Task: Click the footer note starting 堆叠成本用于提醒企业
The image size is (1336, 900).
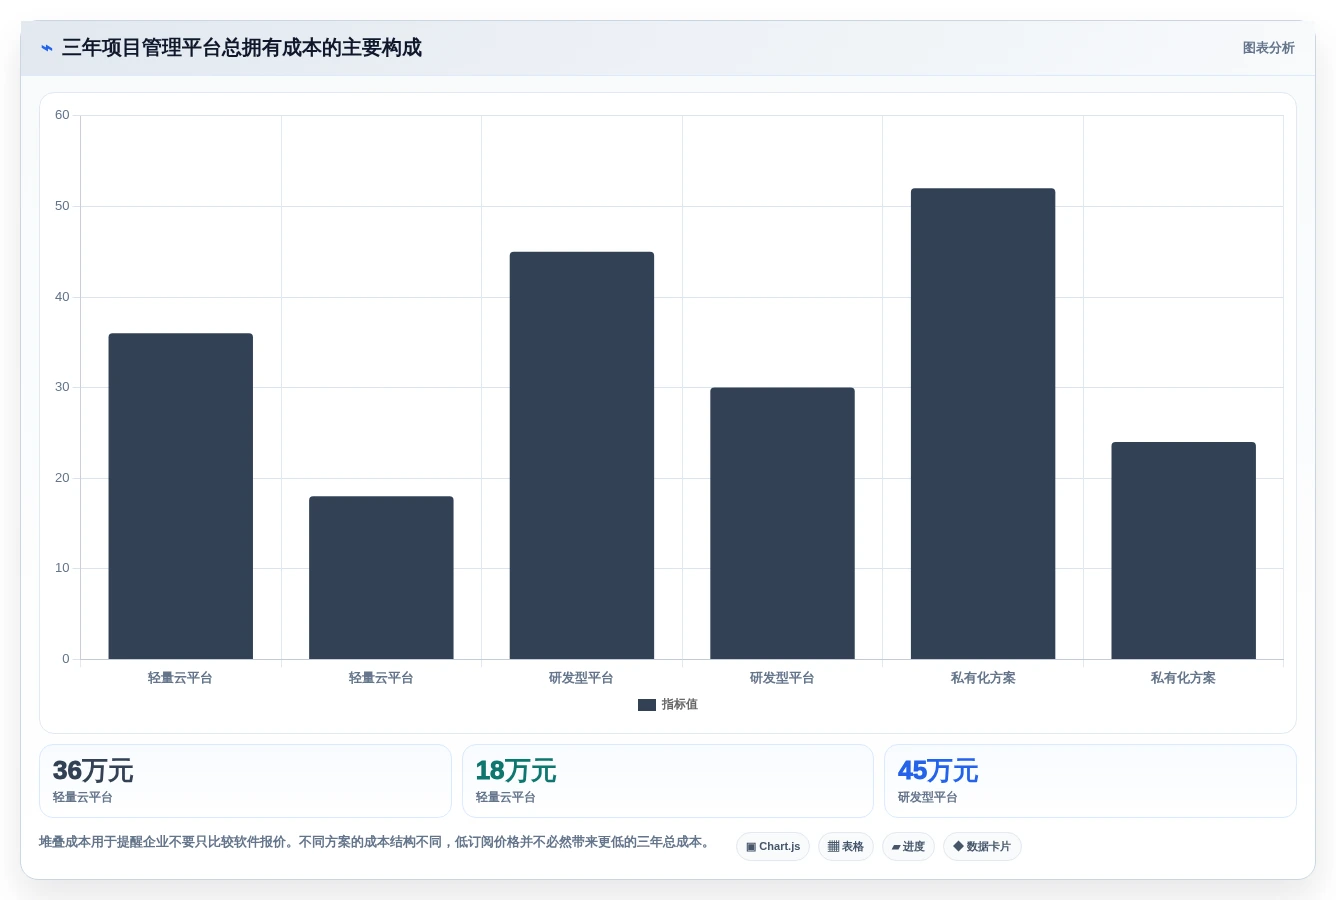Action: tap(376, 842)
